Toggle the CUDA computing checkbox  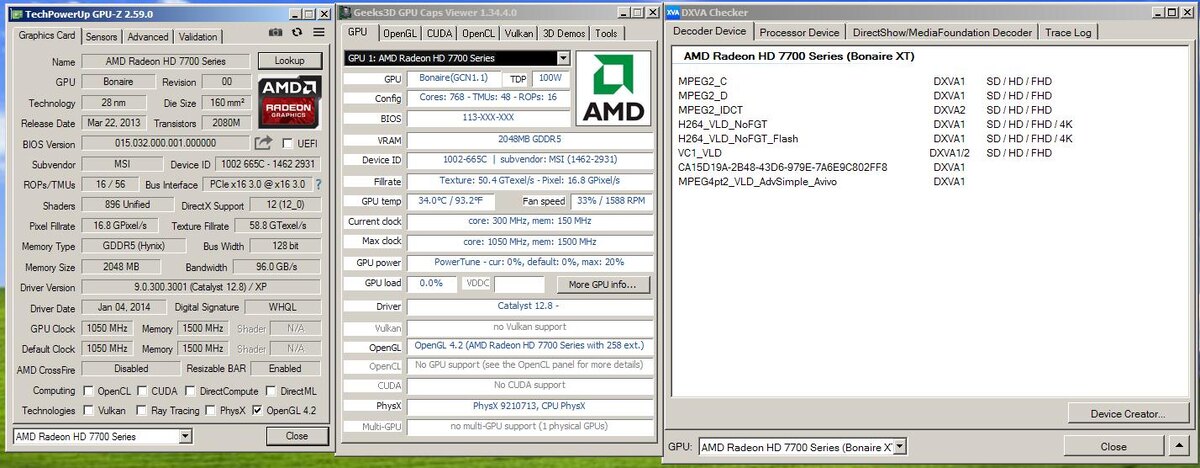pyautogui.click(x=143, y=391)
